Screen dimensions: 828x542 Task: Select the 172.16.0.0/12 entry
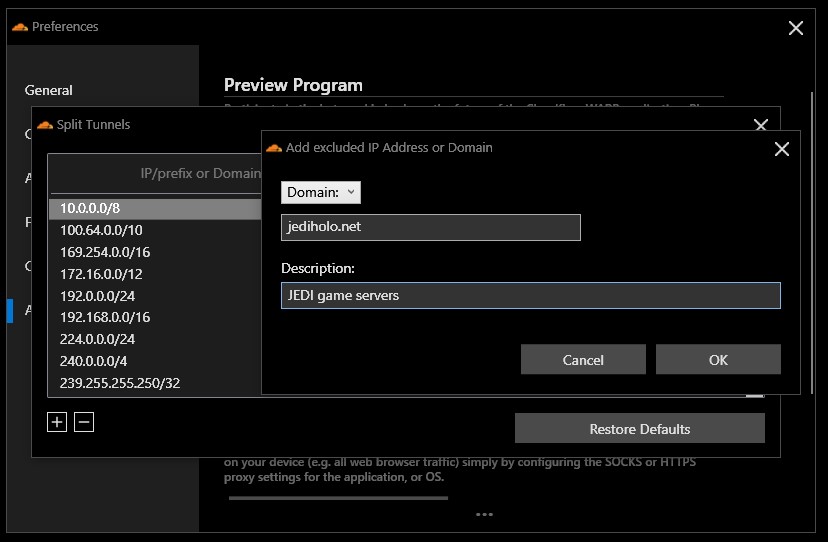pos(150,274)
